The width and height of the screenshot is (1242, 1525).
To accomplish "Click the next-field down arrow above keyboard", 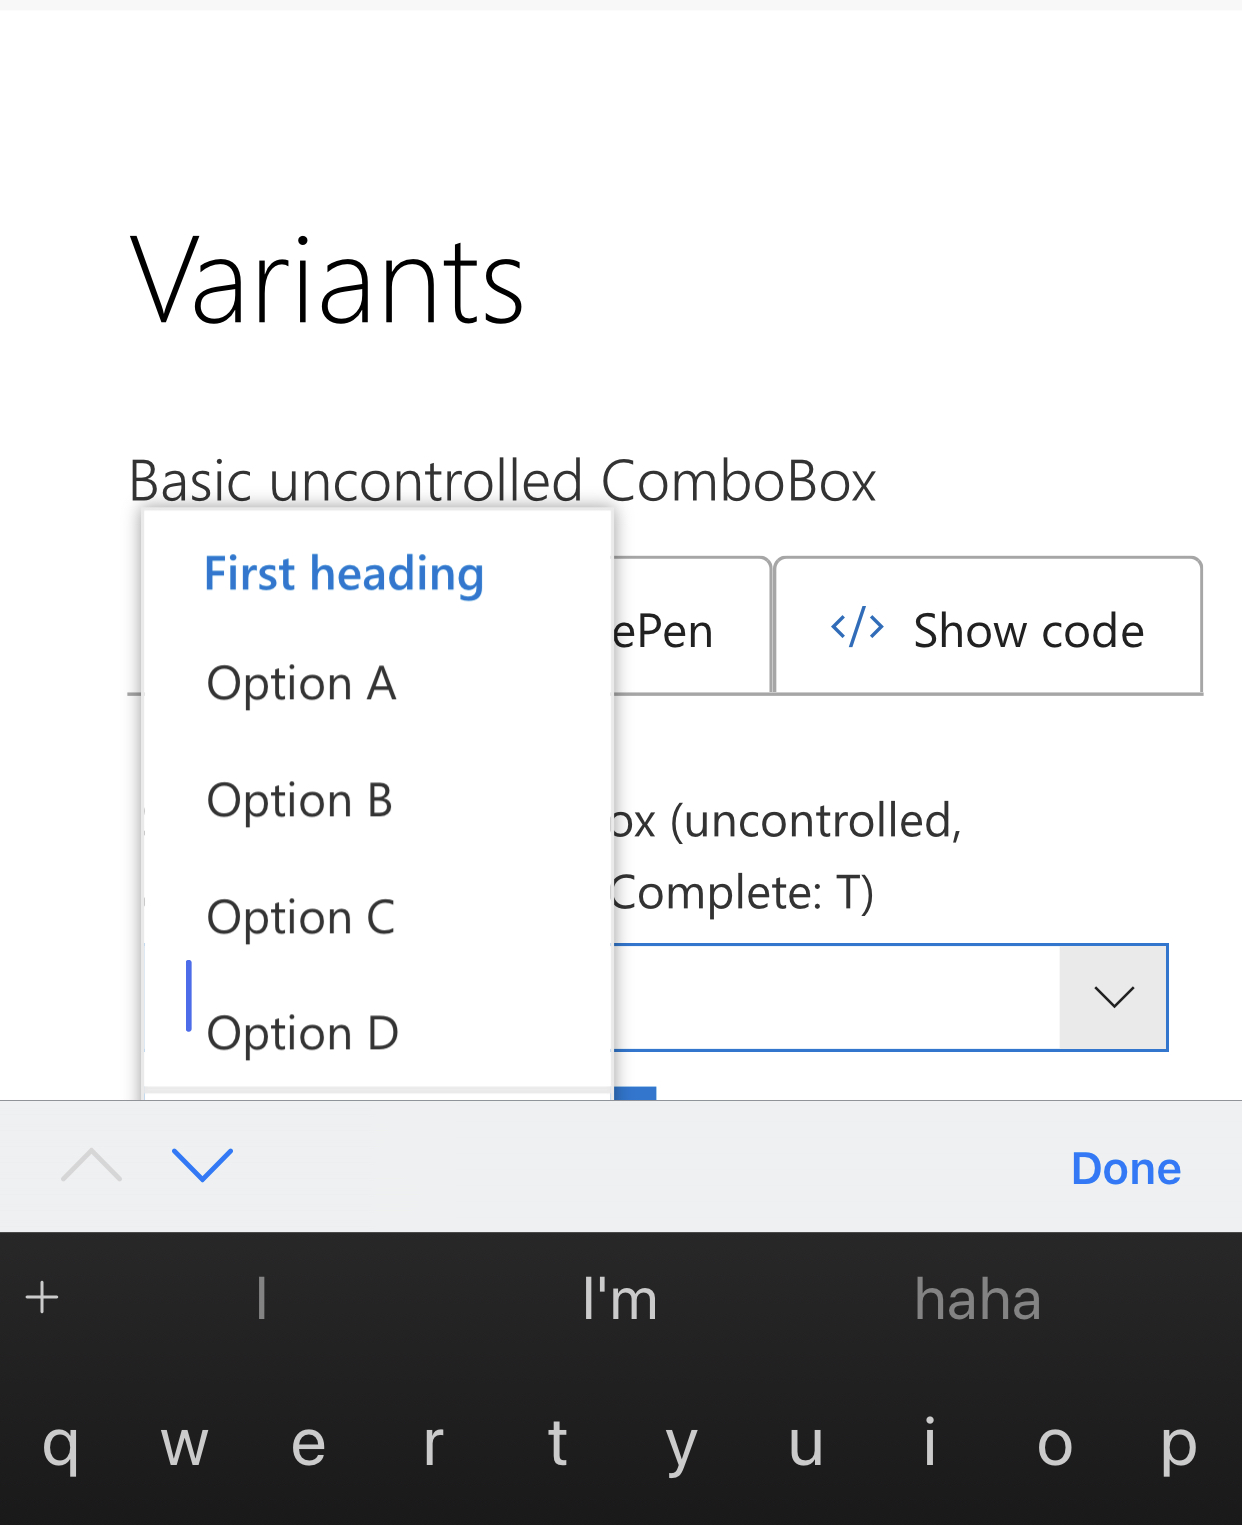I will [203, 1167].
